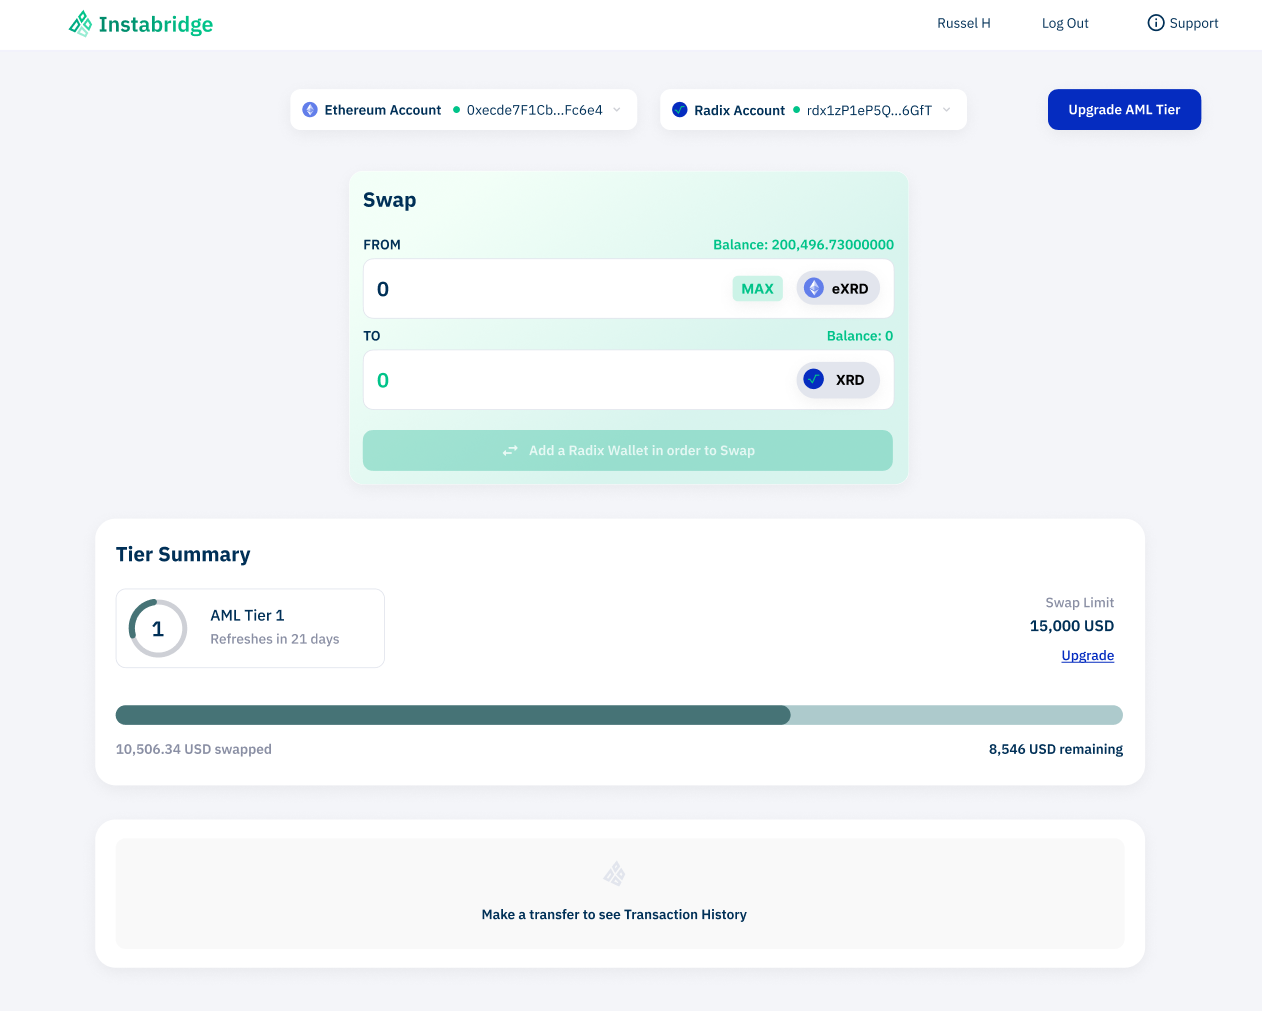Click the AML Tier 1 card

pyautogui.click(x=250, y=628)
